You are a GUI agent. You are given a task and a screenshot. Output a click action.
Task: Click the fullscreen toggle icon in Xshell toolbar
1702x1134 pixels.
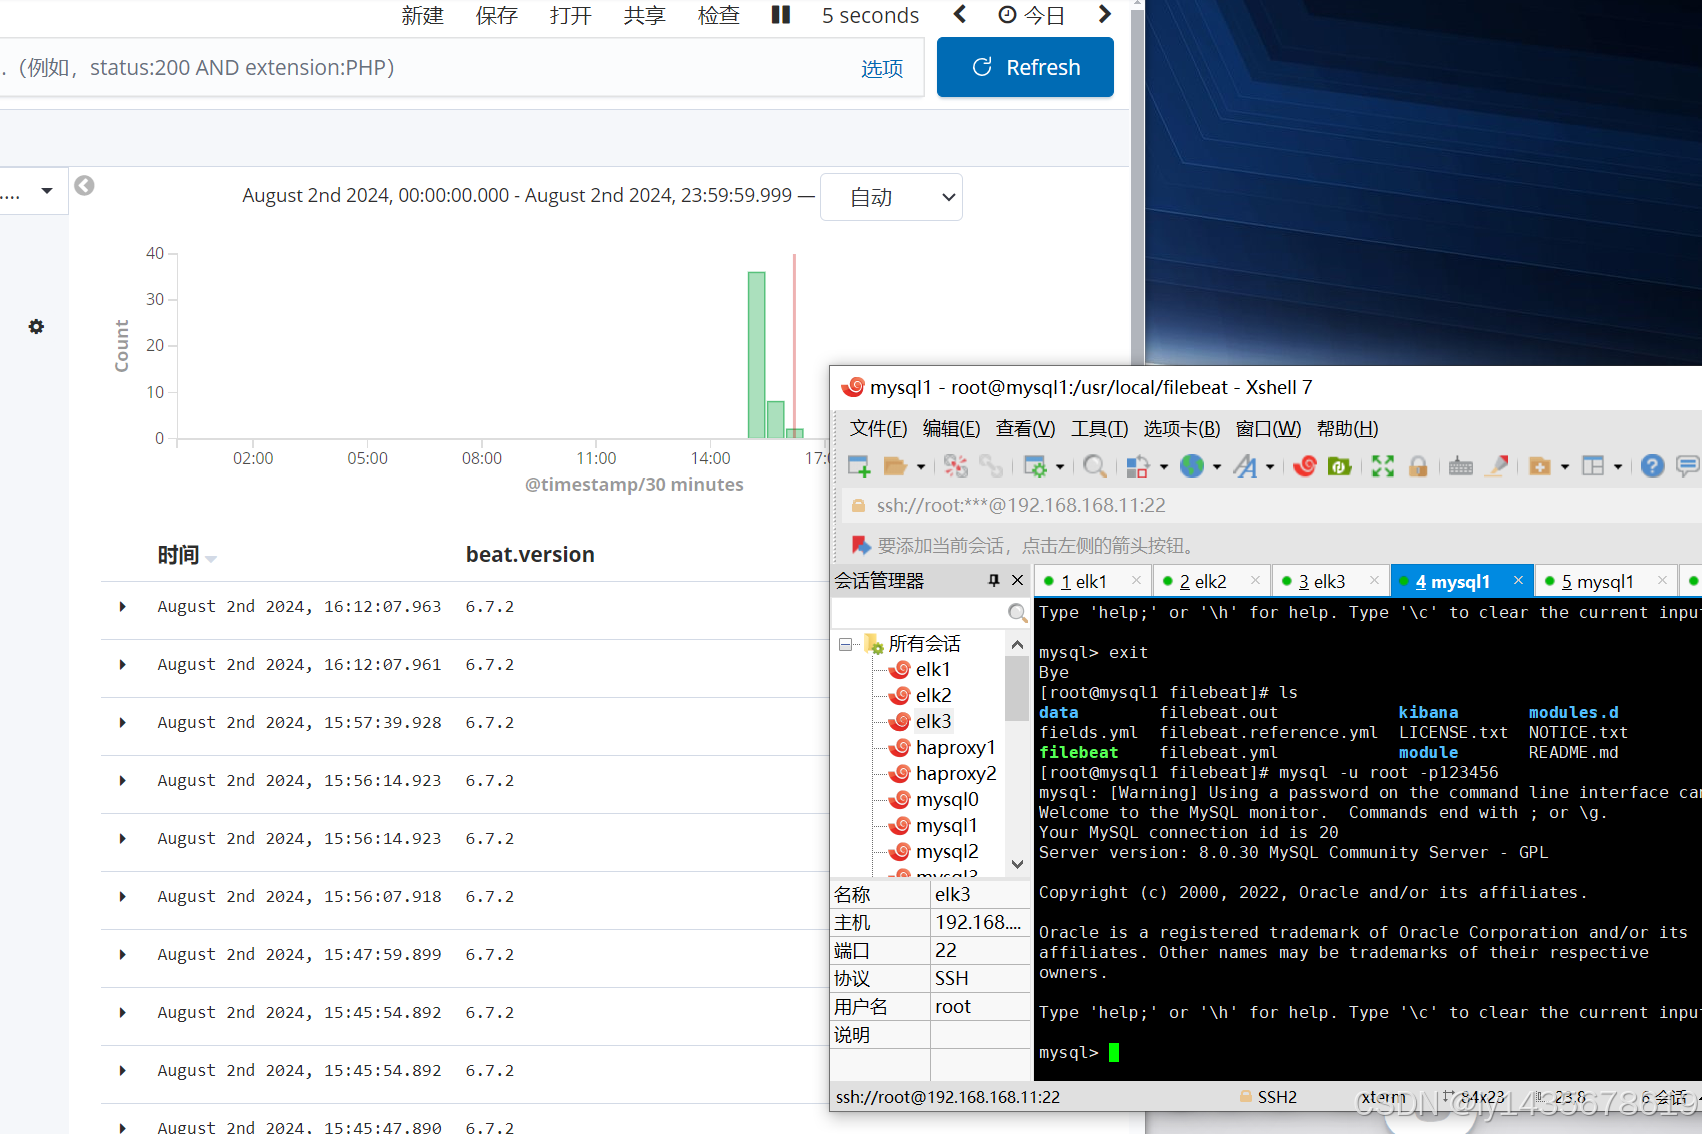[x=1382, y=466]
